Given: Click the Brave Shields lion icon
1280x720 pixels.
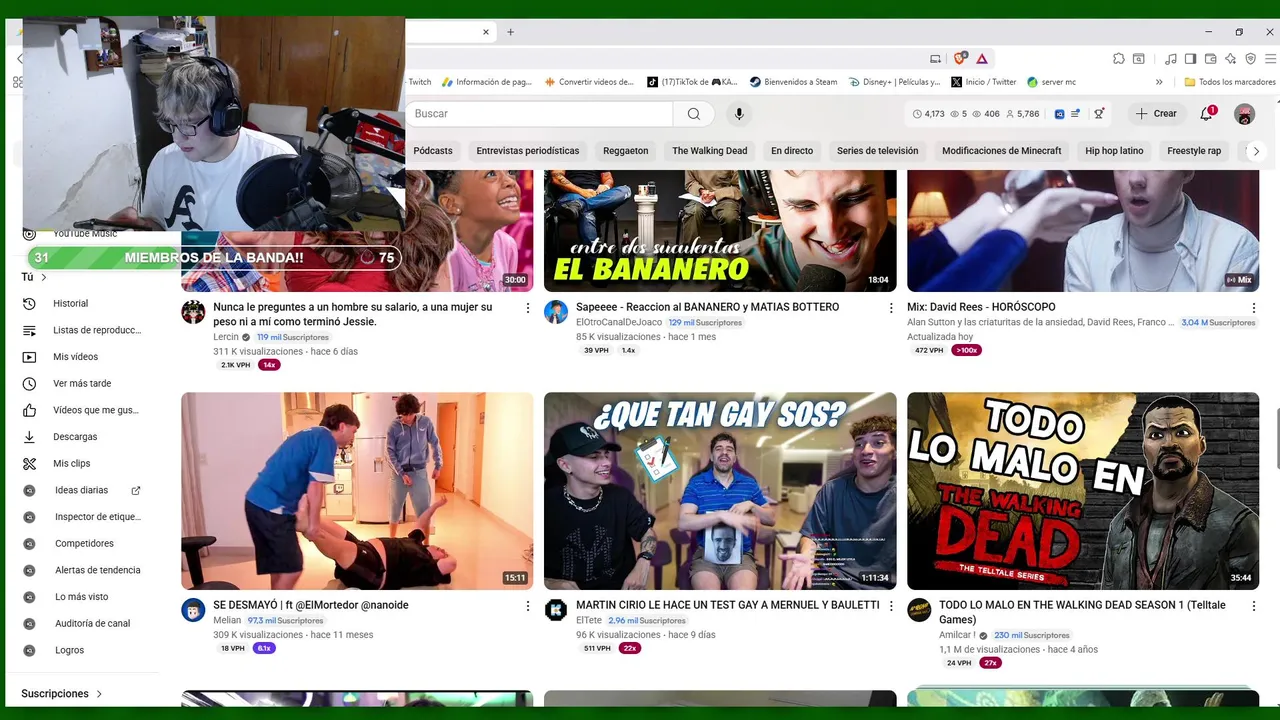Looking at the screenshot, I should click(x=960, y=59).
